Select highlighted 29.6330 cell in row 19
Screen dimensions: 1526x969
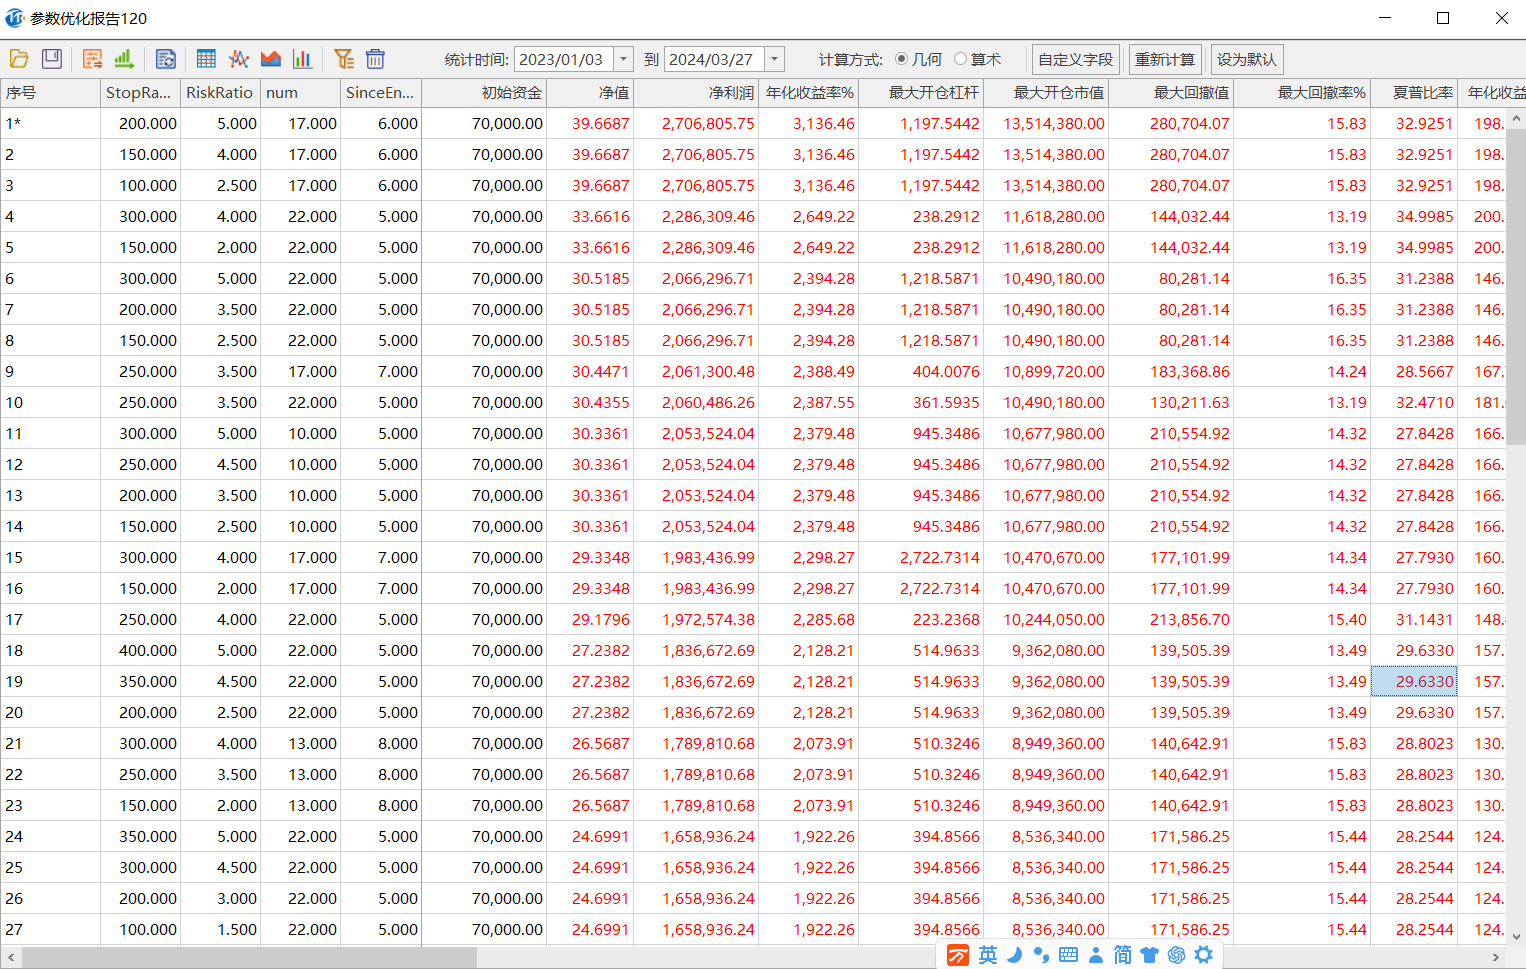tap(1414, 682)
